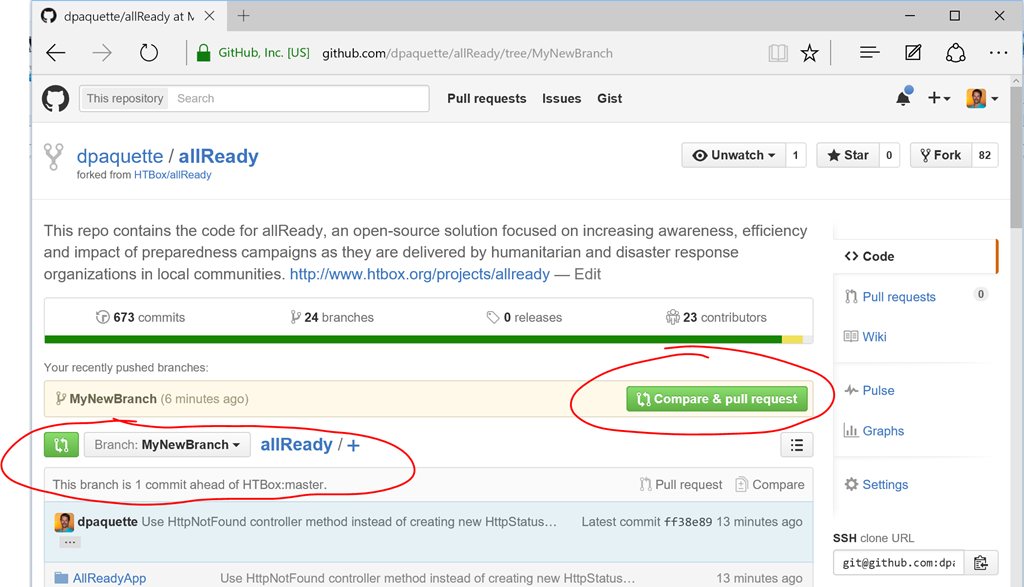The image size is (1024, 587).
Task: Create new file with plus icon
Action: (353, 445)
